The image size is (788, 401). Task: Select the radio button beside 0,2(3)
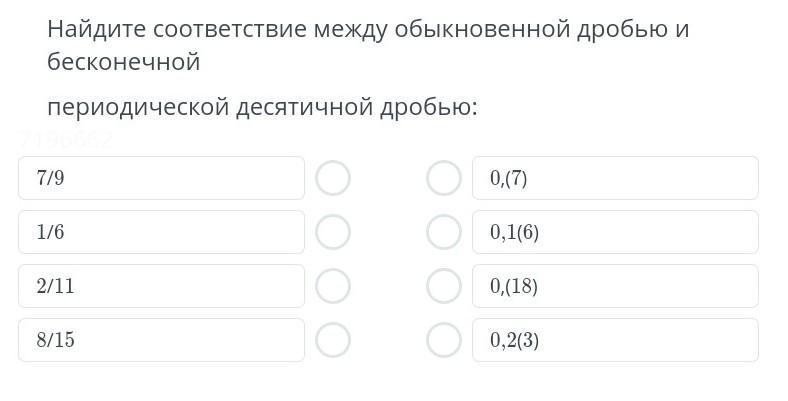(x=444, y=341)
